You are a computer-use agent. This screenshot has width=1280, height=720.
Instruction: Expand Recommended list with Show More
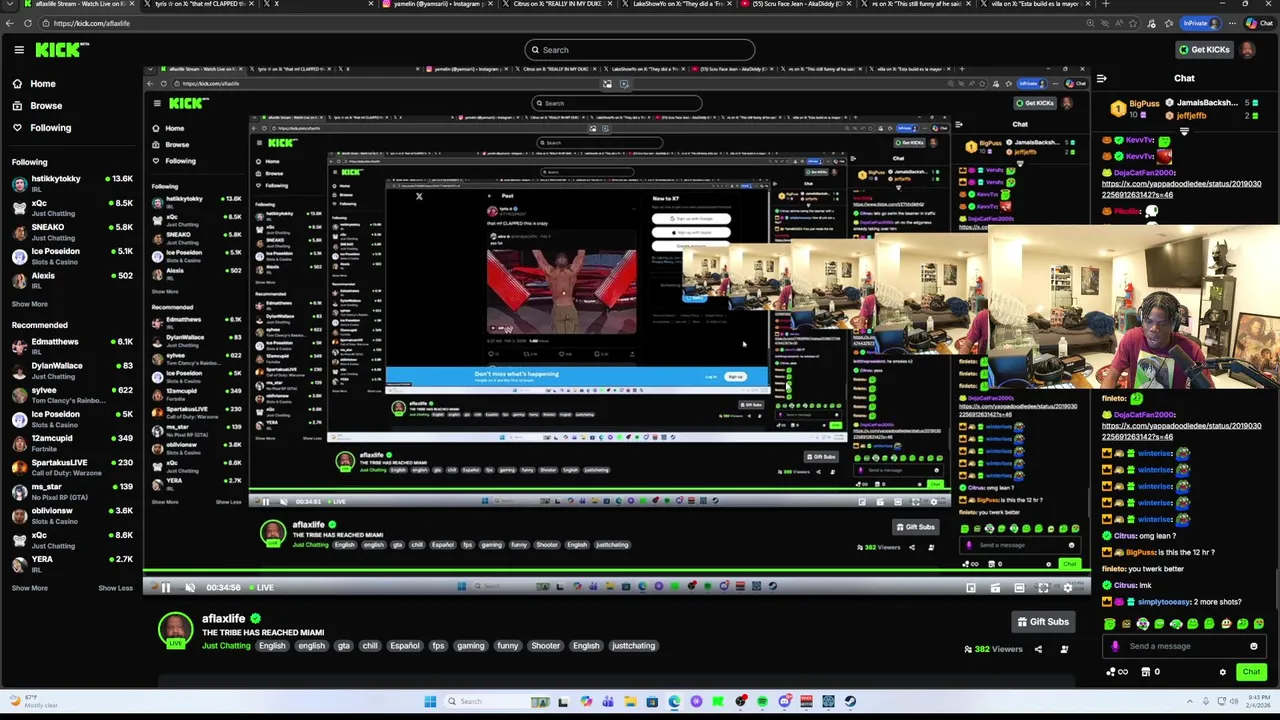click(x=29, y=588)
